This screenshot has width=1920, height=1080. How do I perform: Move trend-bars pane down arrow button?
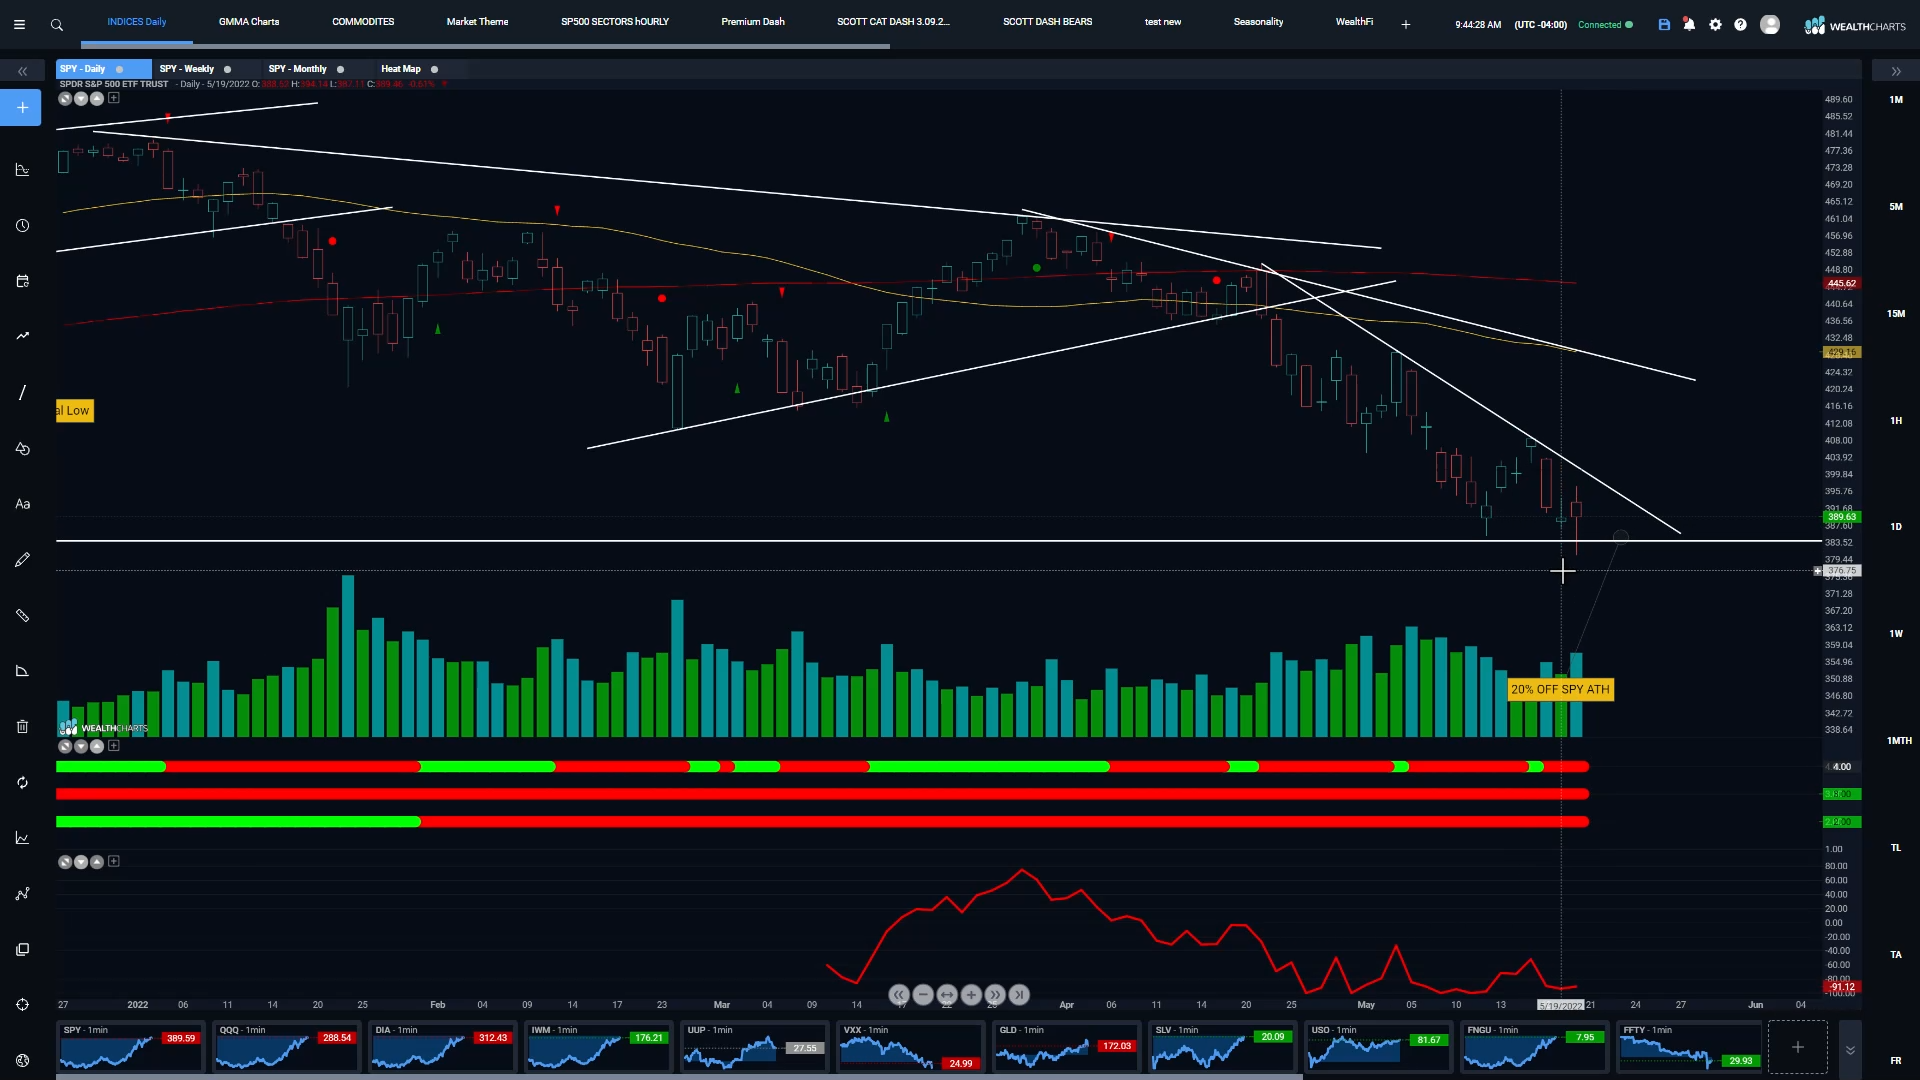click(x=81, y=747)
